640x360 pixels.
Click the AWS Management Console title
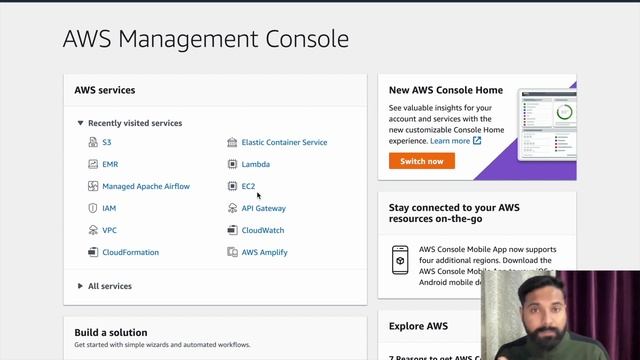pyautogui.click(x=206, y=39)
